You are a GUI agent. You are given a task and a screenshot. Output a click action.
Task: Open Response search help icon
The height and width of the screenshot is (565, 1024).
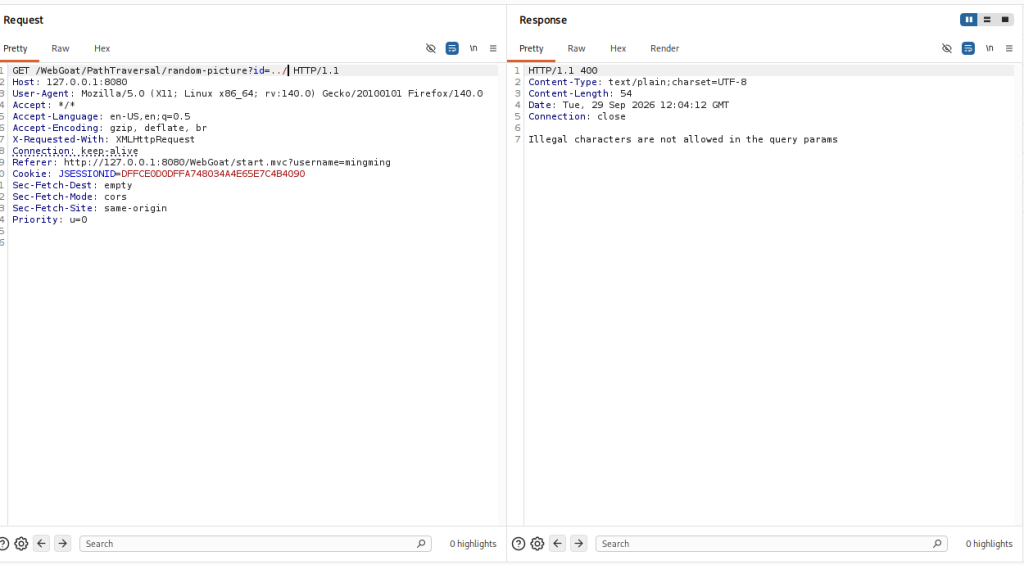(519, 543)
